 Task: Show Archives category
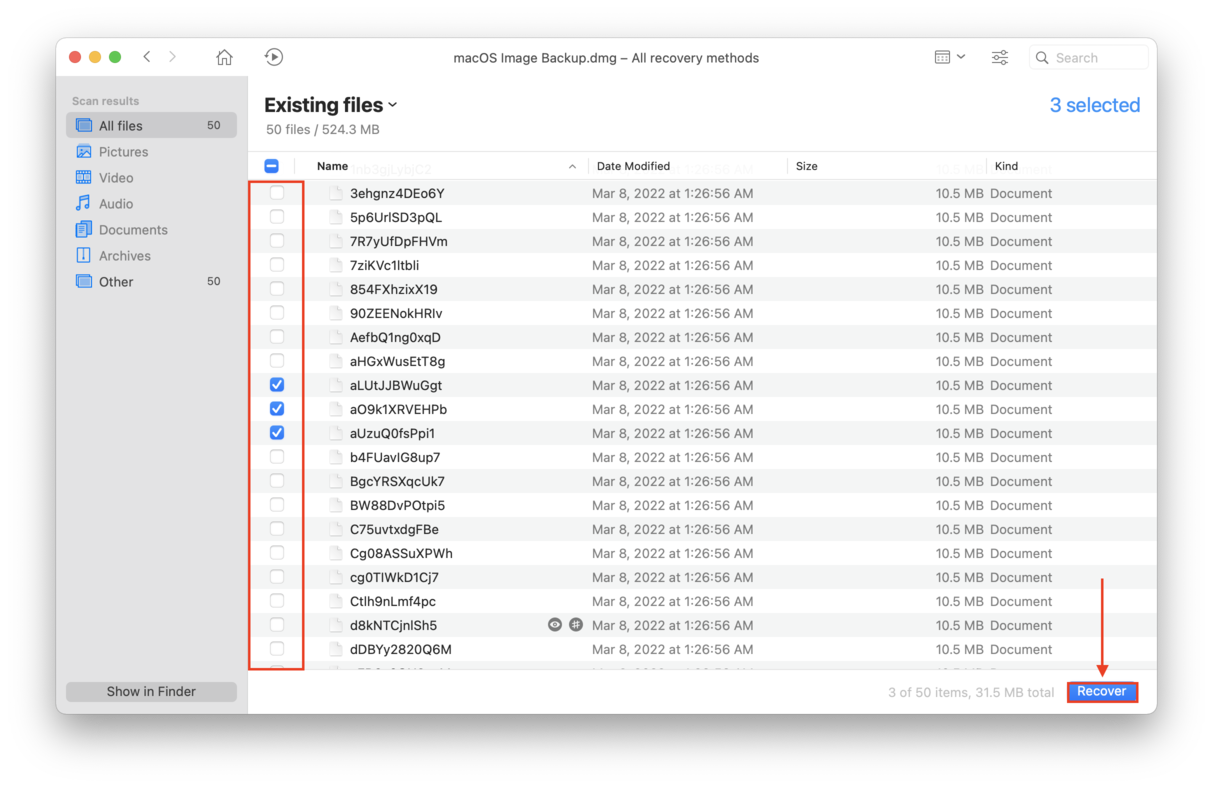pos(151,256)
